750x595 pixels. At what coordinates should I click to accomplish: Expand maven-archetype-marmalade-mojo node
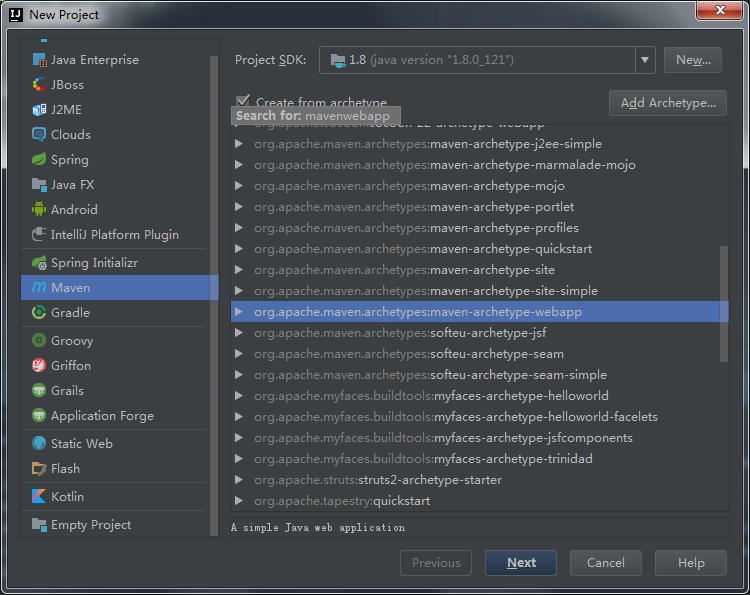tap(239, 165)
